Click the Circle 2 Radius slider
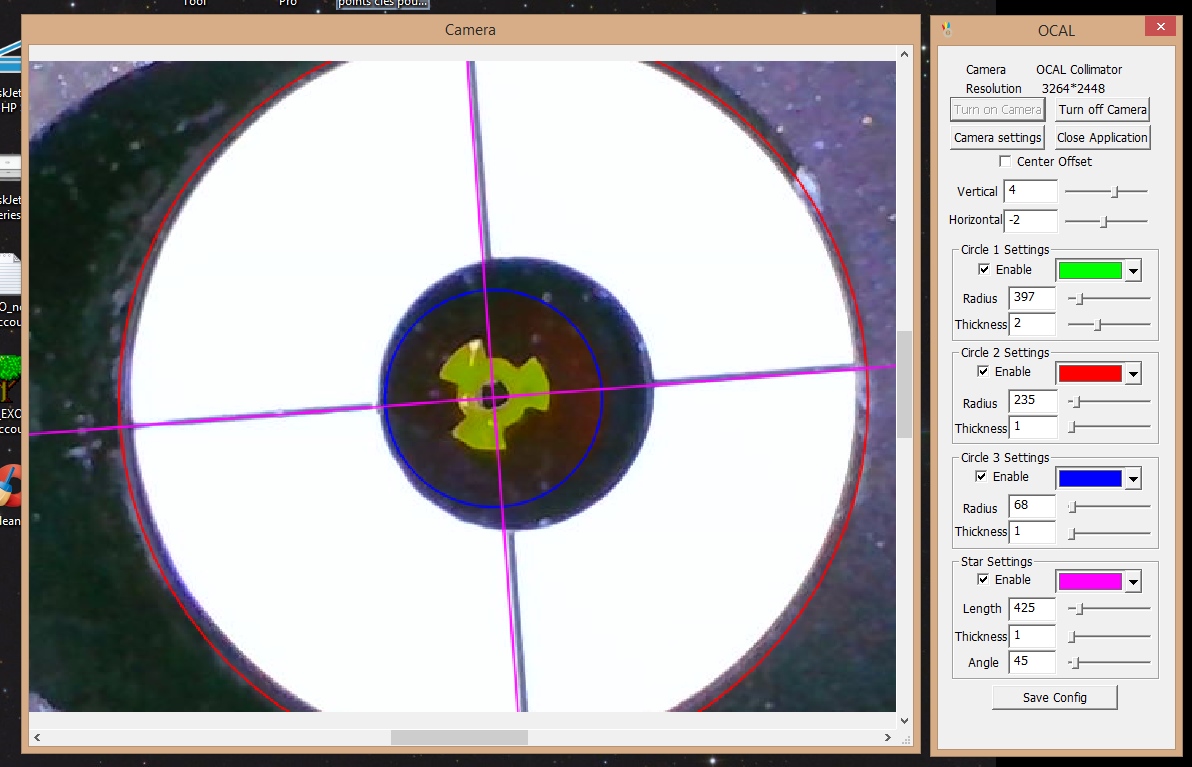Image resolution: width=1192 pixels, height=767 pixels. 1109,401
